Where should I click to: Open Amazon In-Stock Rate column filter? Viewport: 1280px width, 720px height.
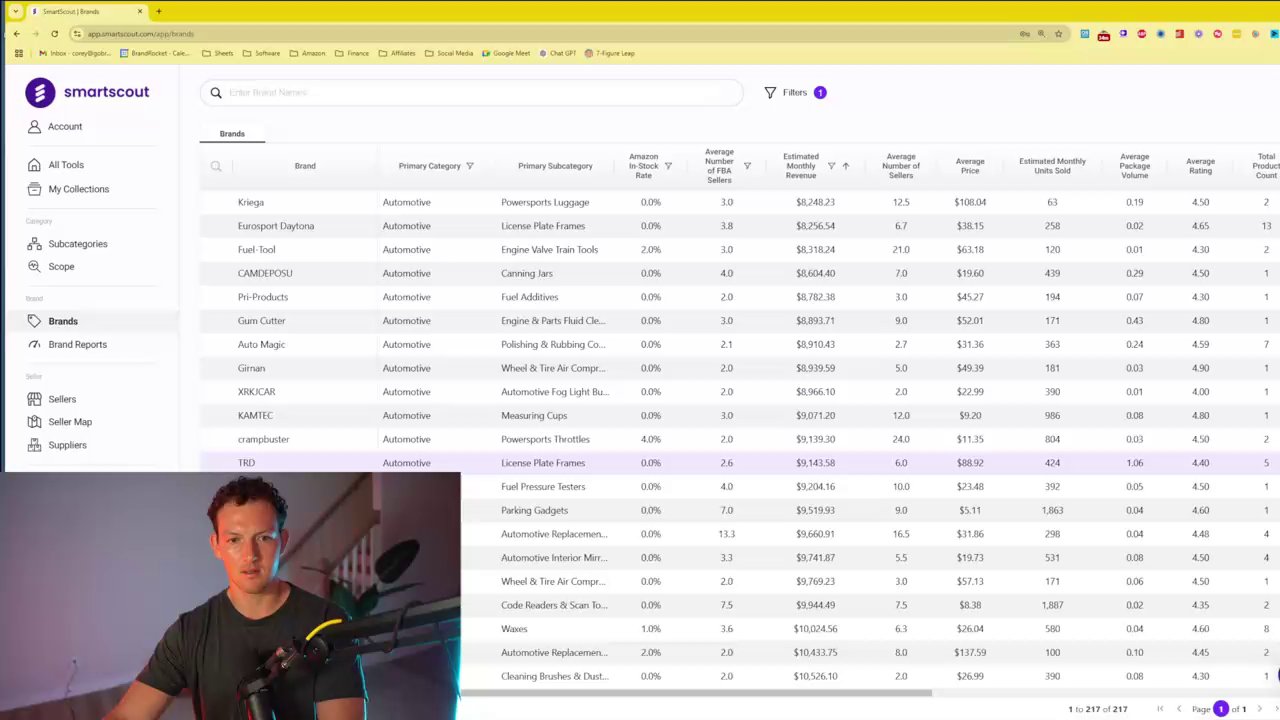click(x=668, y=166)
